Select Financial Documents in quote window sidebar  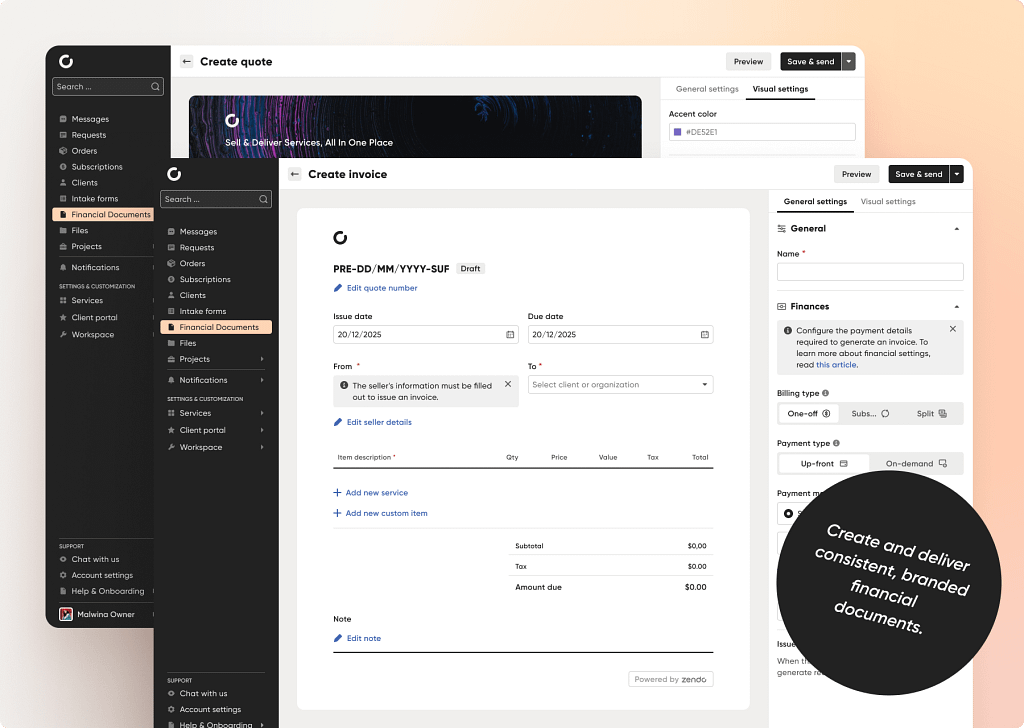click(103, 215)
